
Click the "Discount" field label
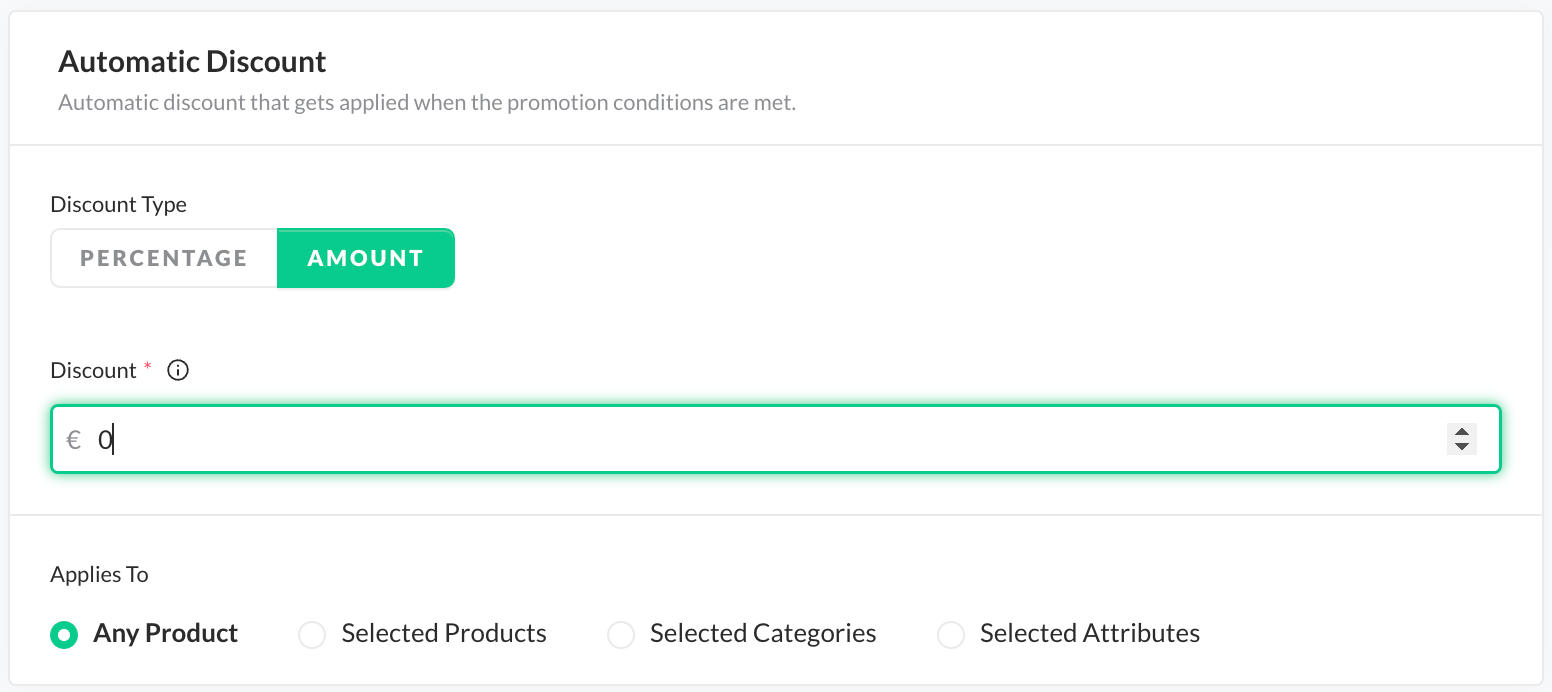(93, 371)
